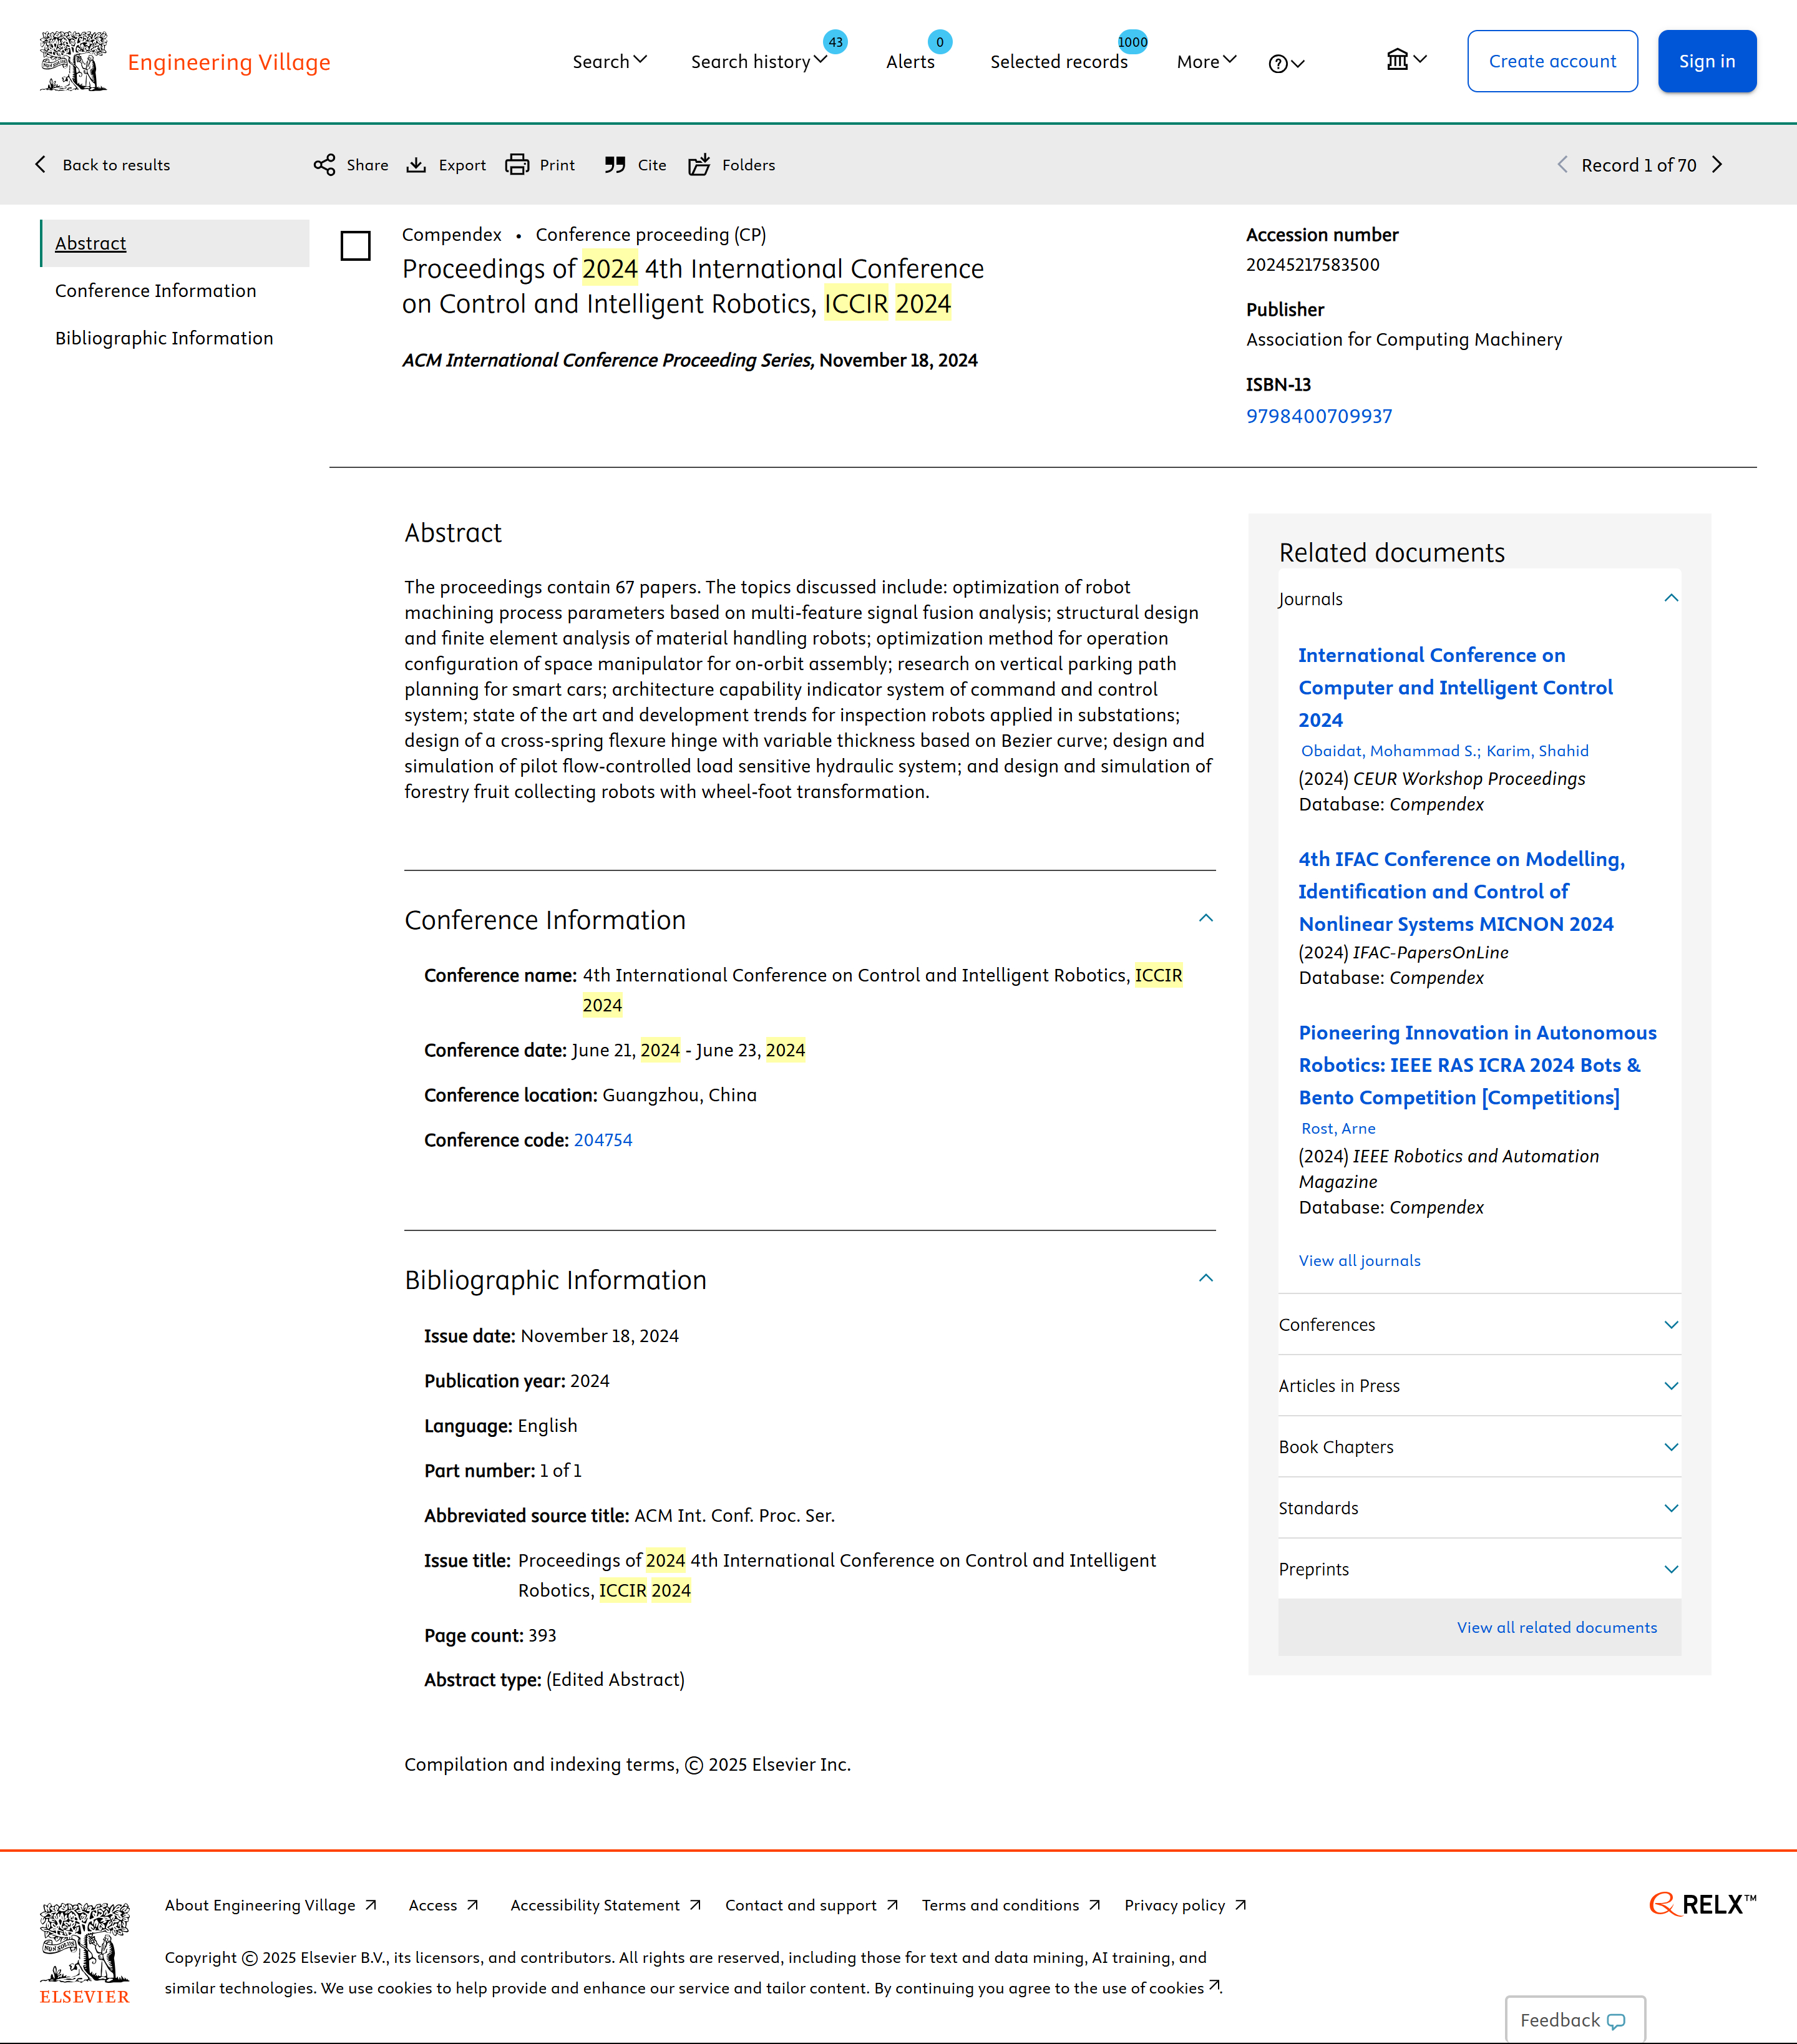Click the 1000 badge on Selected records
The image size is (1797, 2044).
[x=1132, y=42]
